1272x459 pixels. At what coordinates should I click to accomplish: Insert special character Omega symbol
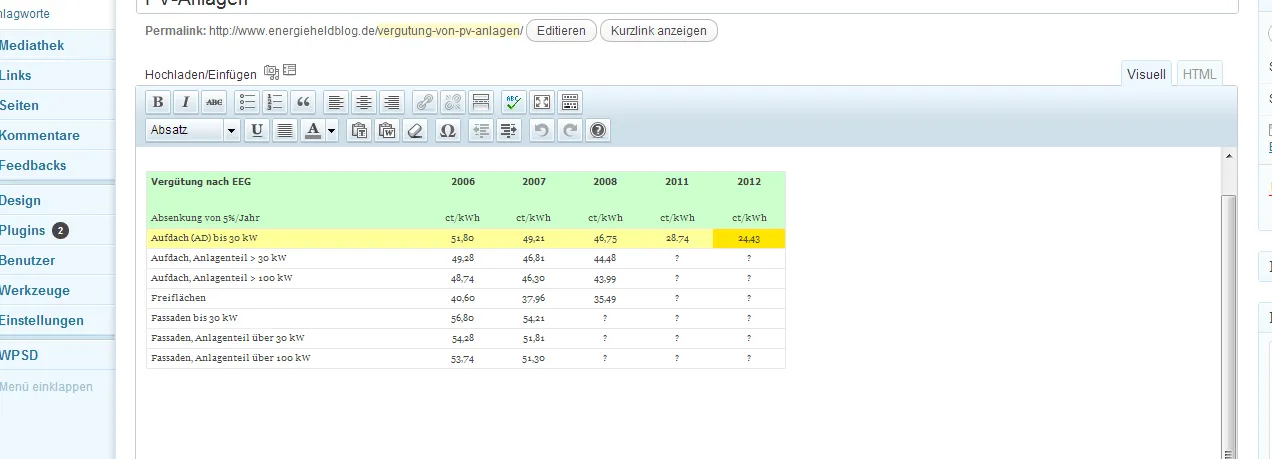(447, 130)
